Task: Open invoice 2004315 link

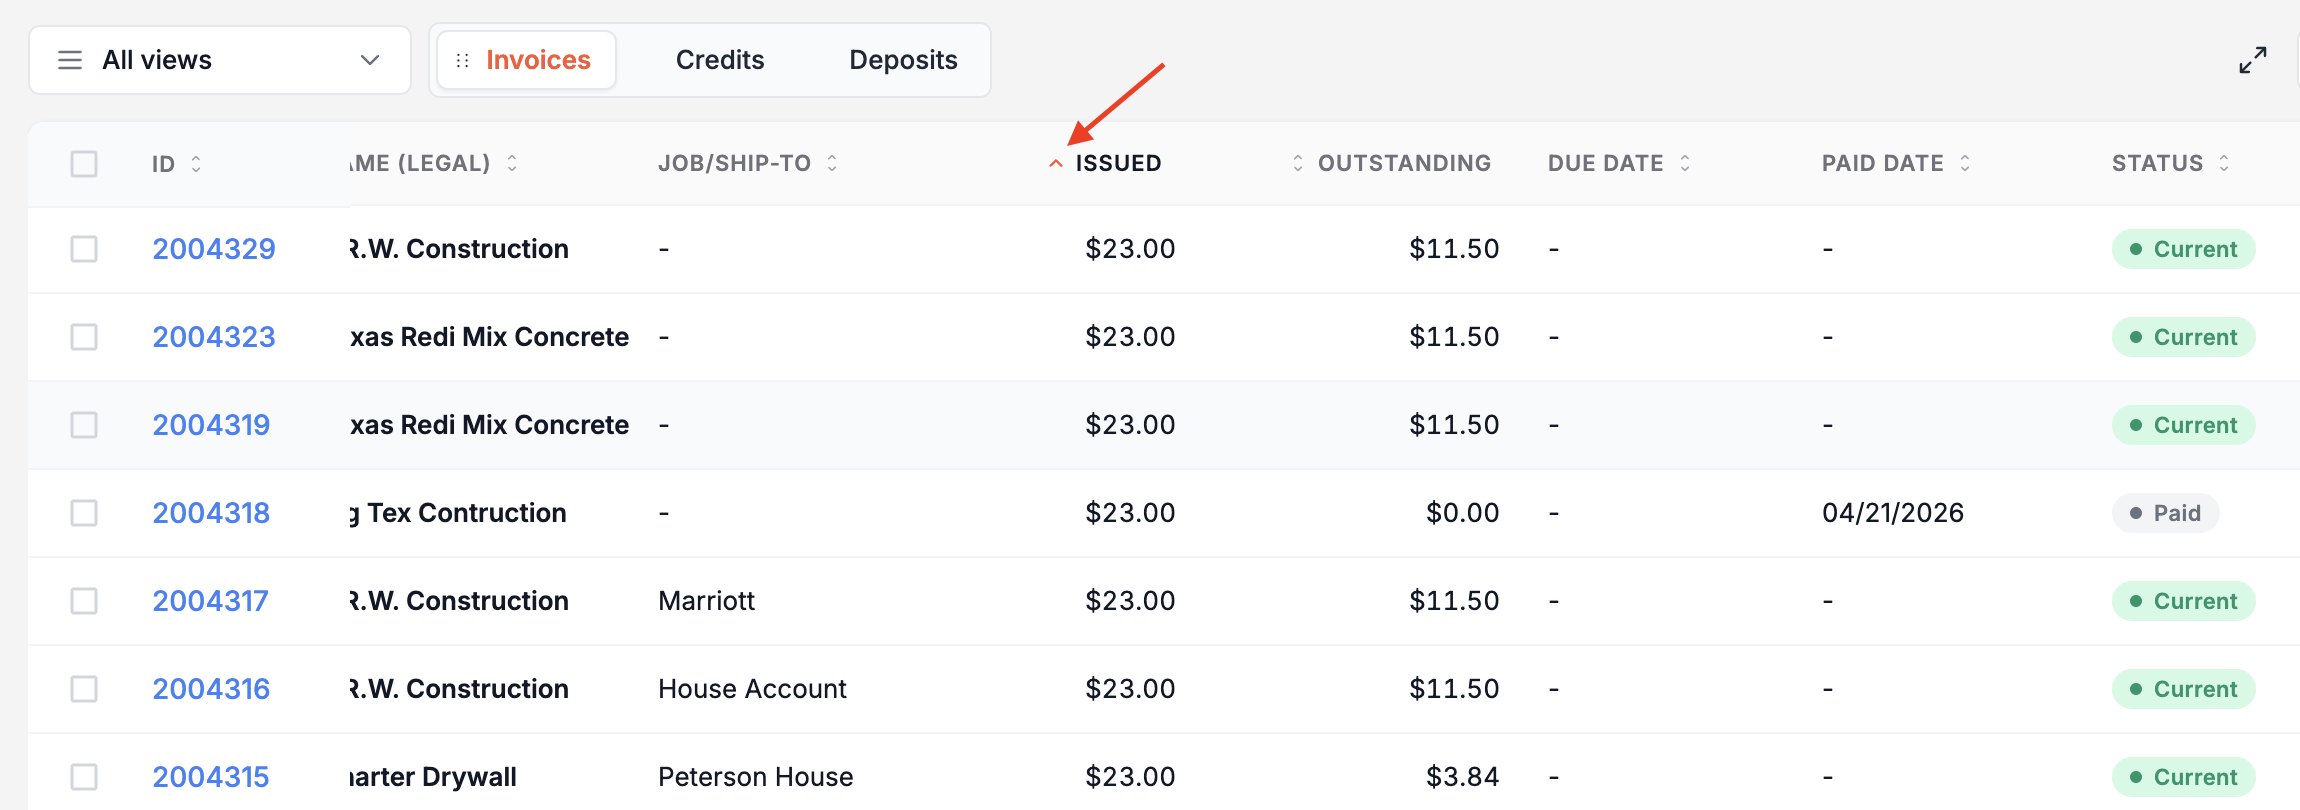Action: point(211,777)
